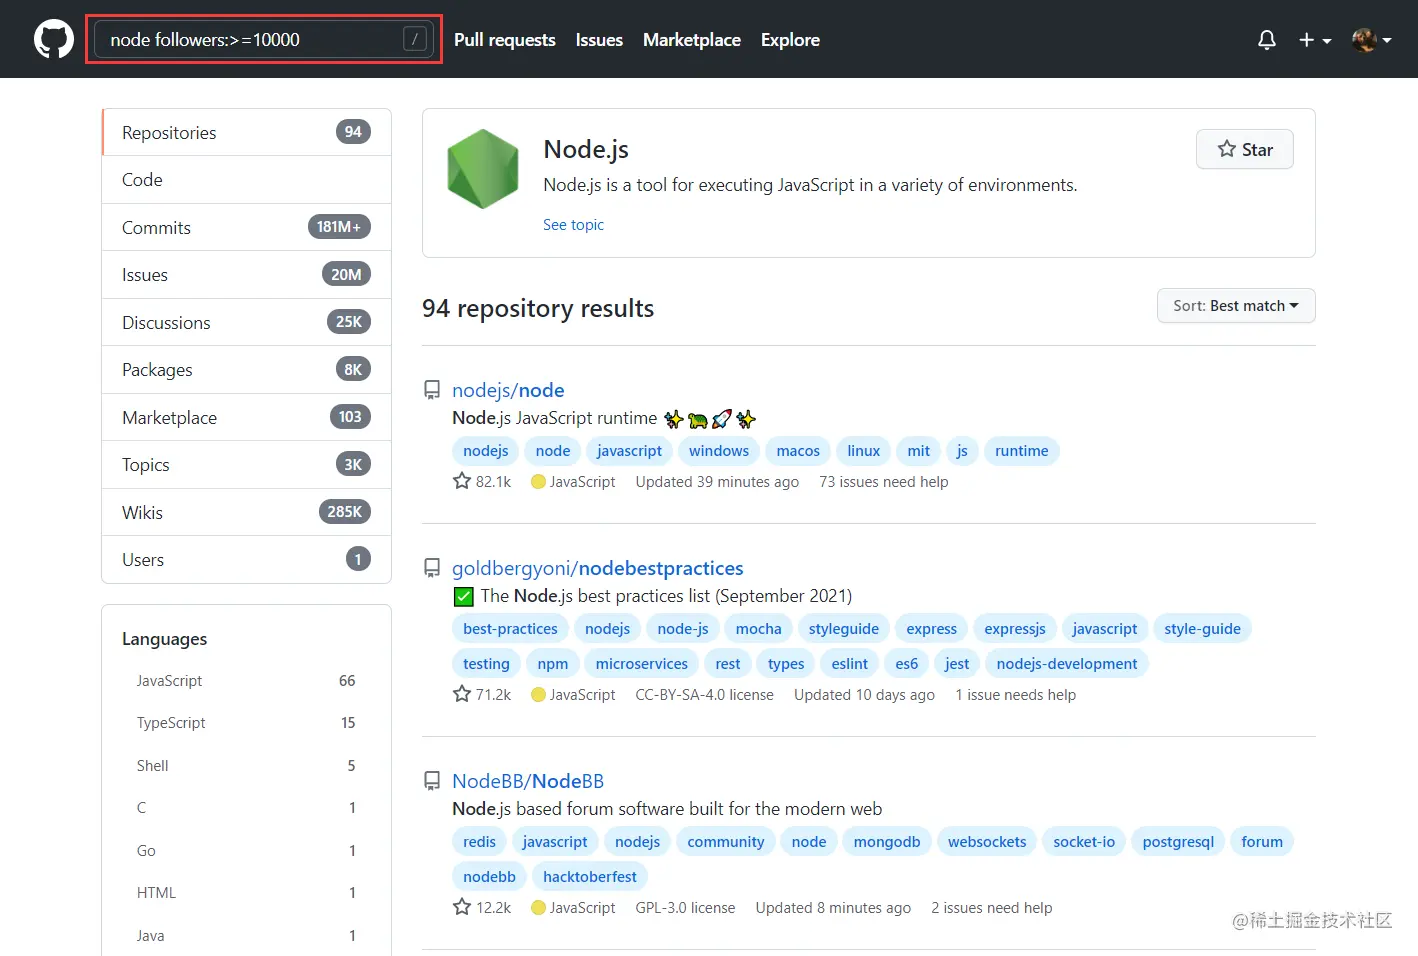Filter results by HTML language

click(246, 893)
